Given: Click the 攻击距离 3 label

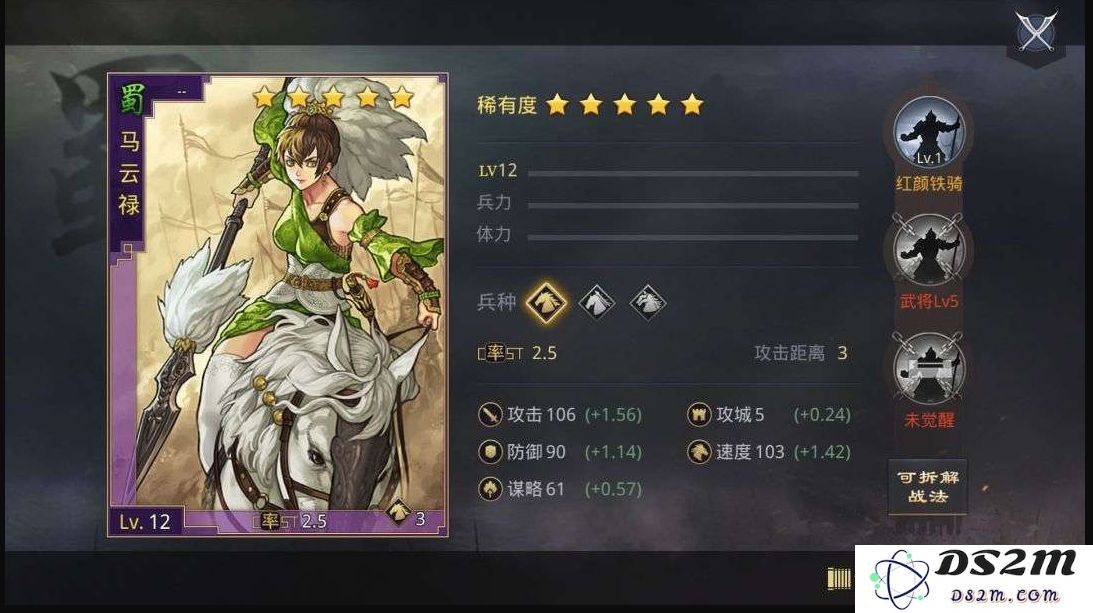Looking at the screenshot, I should 801,353.
